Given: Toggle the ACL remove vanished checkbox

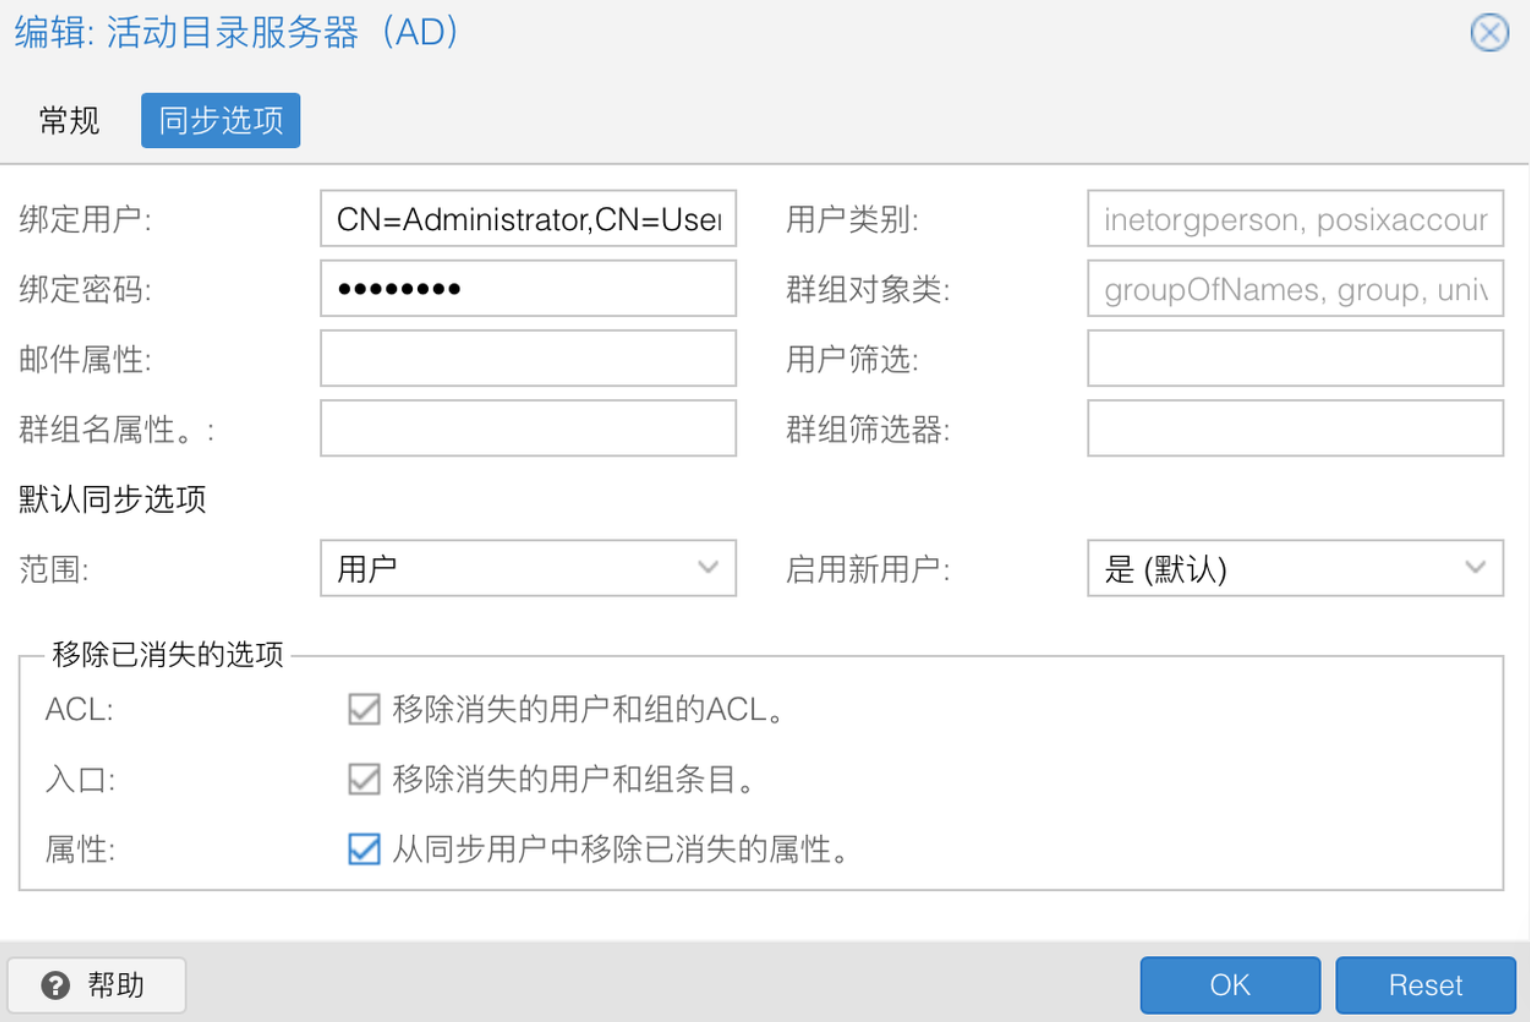Looking at the screenshot, I should click(x=364, y=709).
